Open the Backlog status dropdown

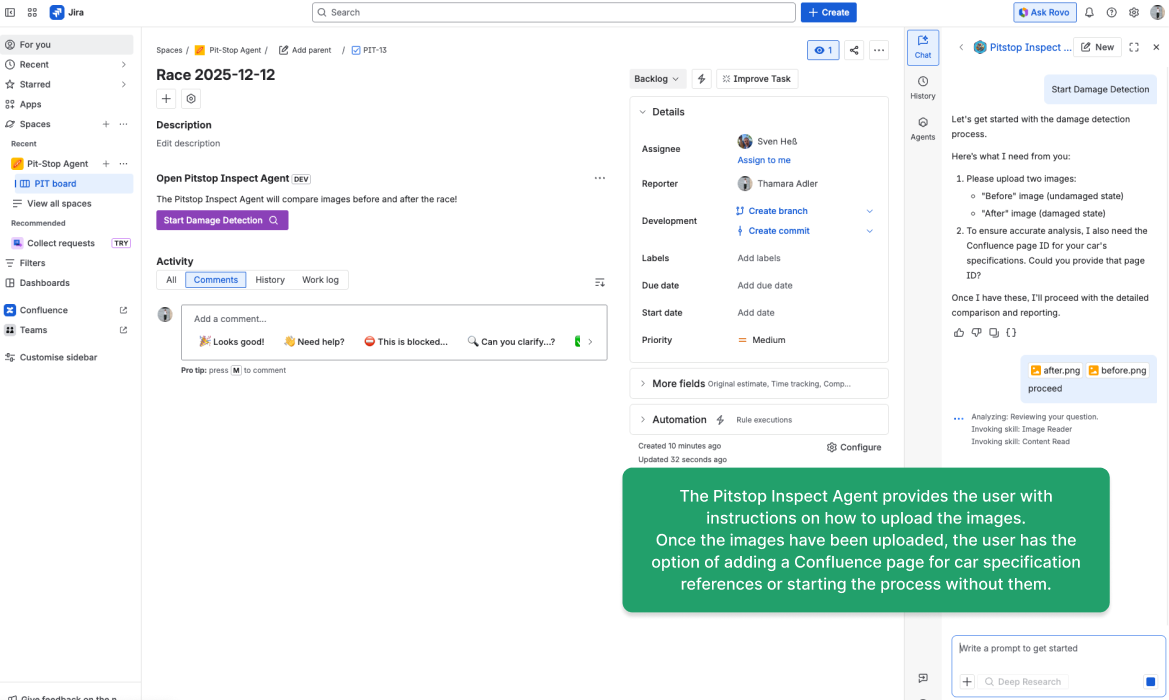(x=657, y=79)
